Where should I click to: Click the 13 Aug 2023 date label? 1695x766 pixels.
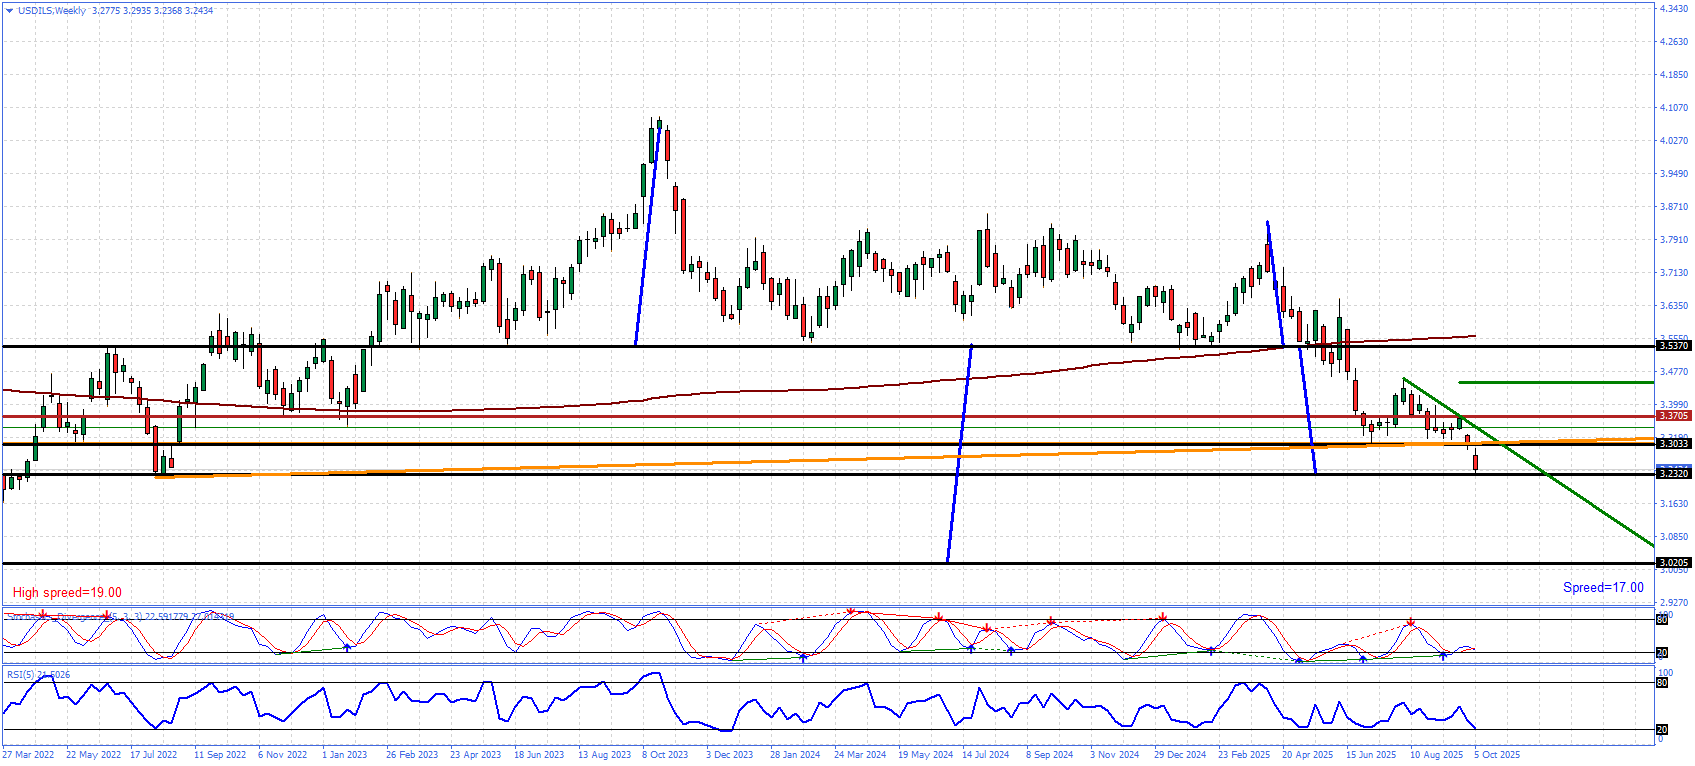[x=605, y=755]
